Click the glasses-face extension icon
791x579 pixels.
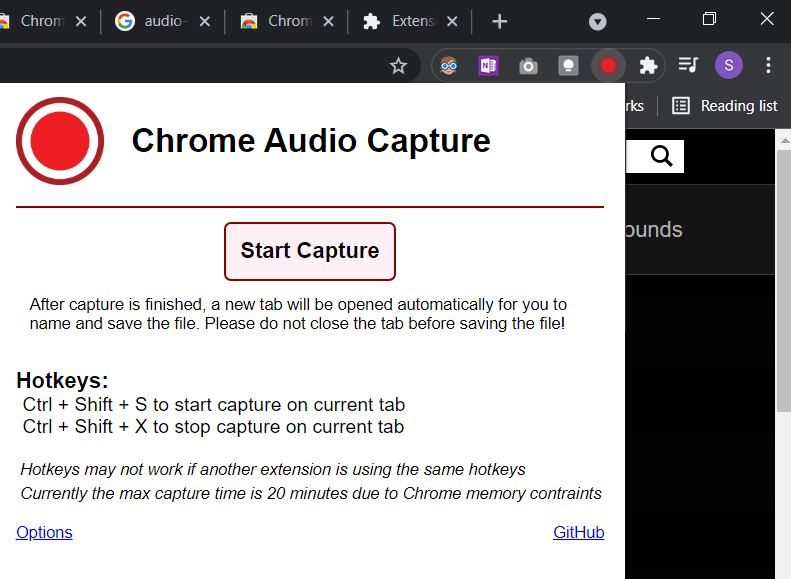pos(449,66)
